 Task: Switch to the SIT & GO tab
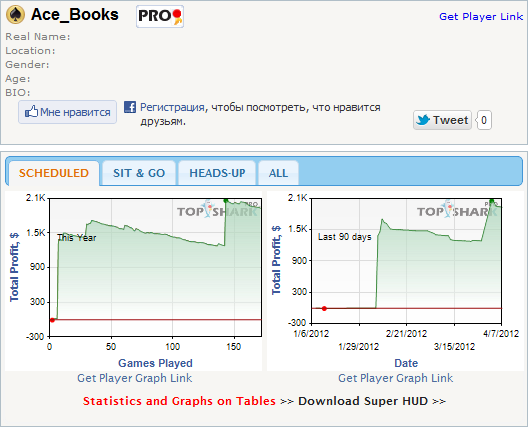pyautogui.click(x=139, y=173)
